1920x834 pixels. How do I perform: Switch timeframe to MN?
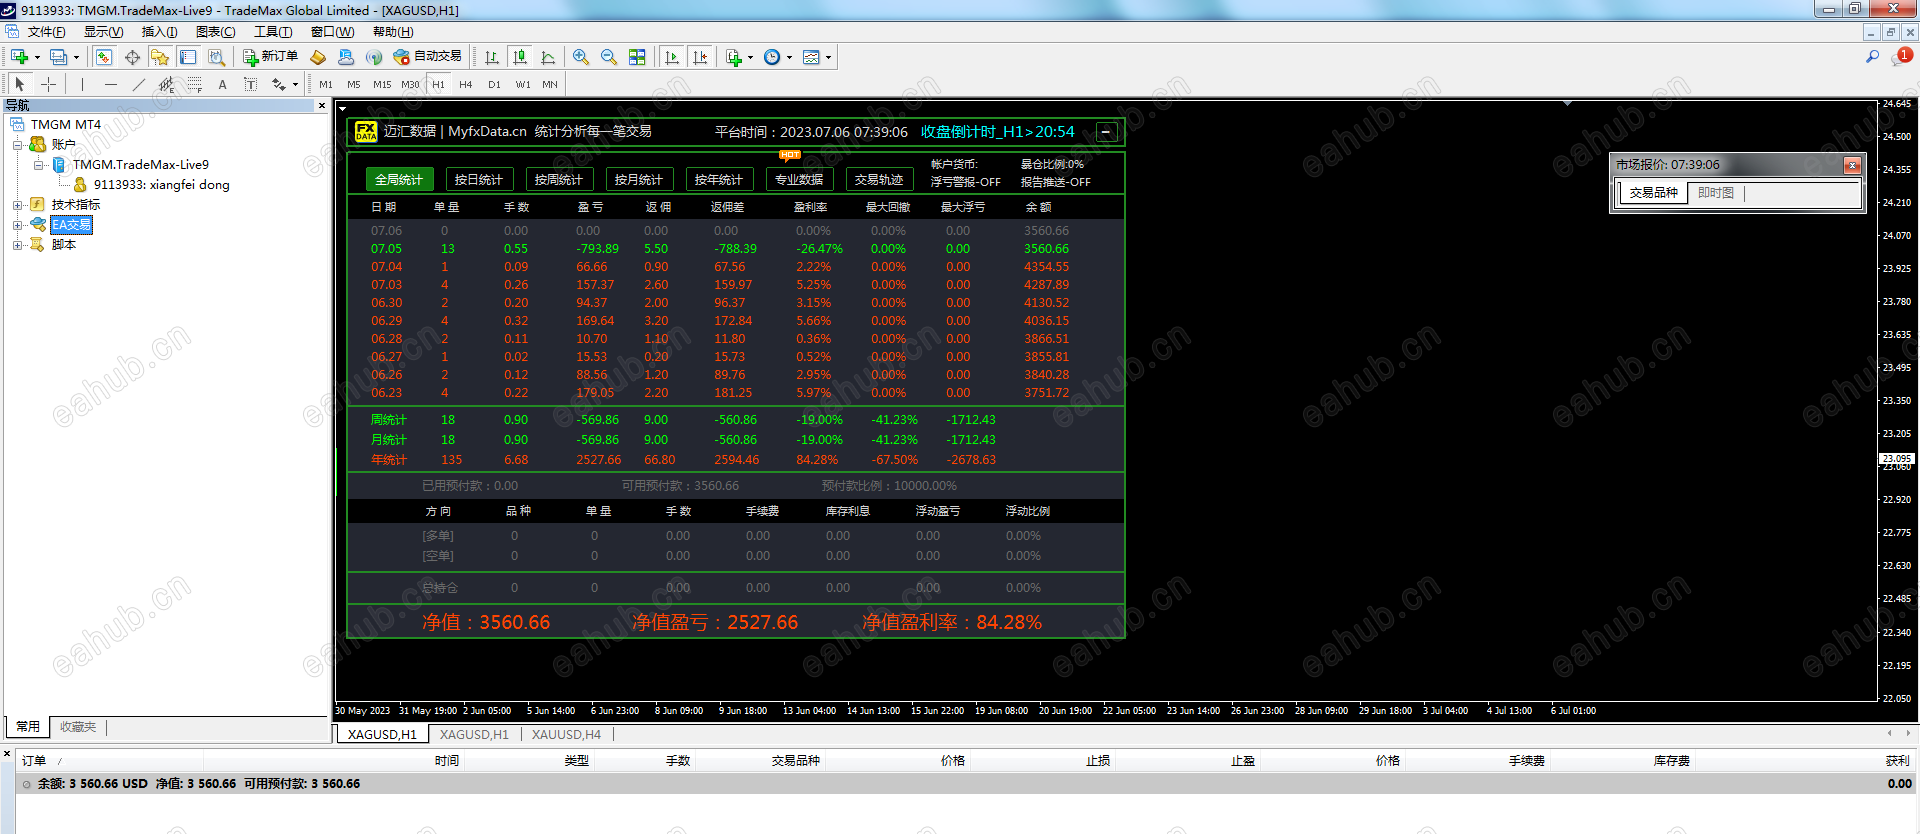[550, 85]
